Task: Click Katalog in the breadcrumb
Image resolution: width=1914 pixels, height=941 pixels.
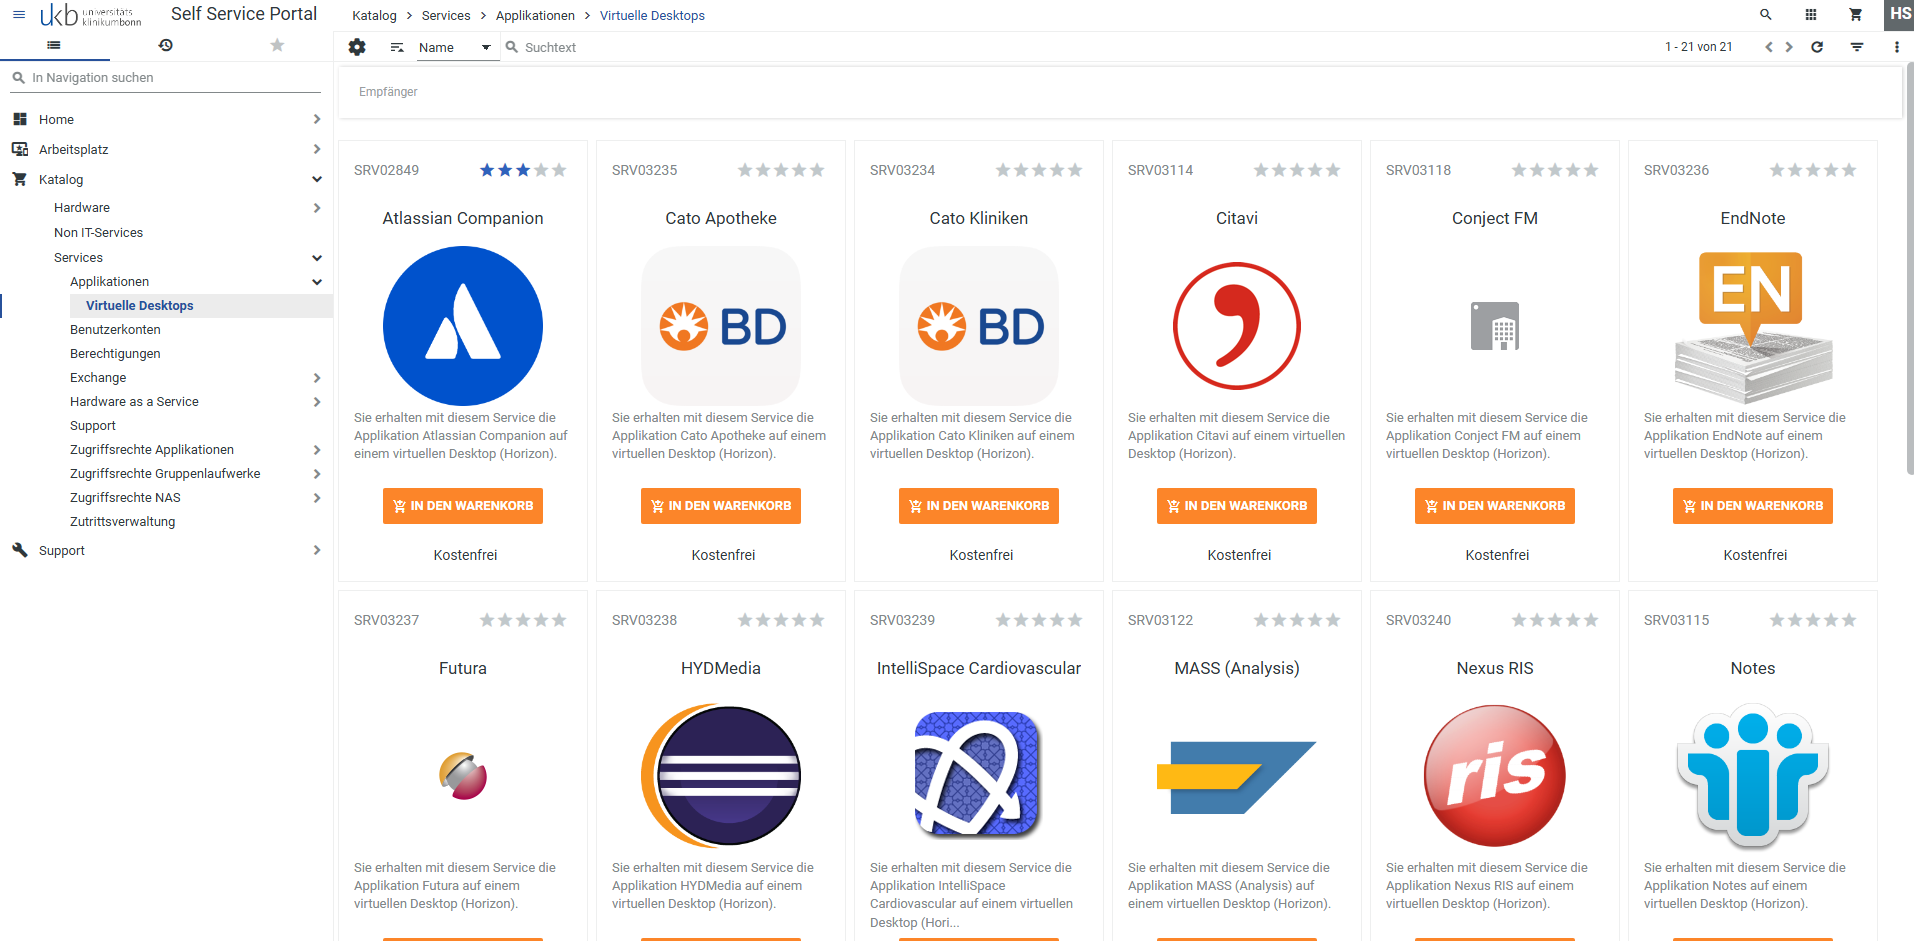Action: pos(374,15)
